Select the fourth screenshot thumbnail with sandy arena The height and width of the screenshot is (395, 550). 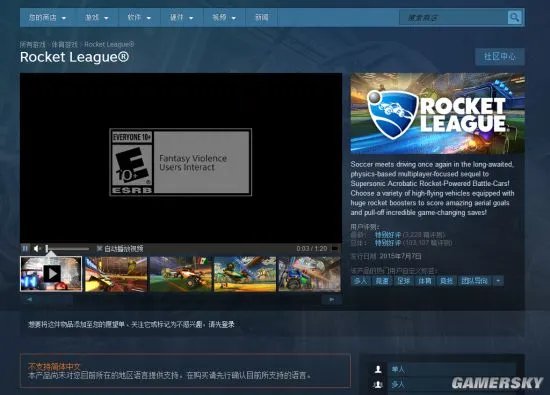coord(245,274)
